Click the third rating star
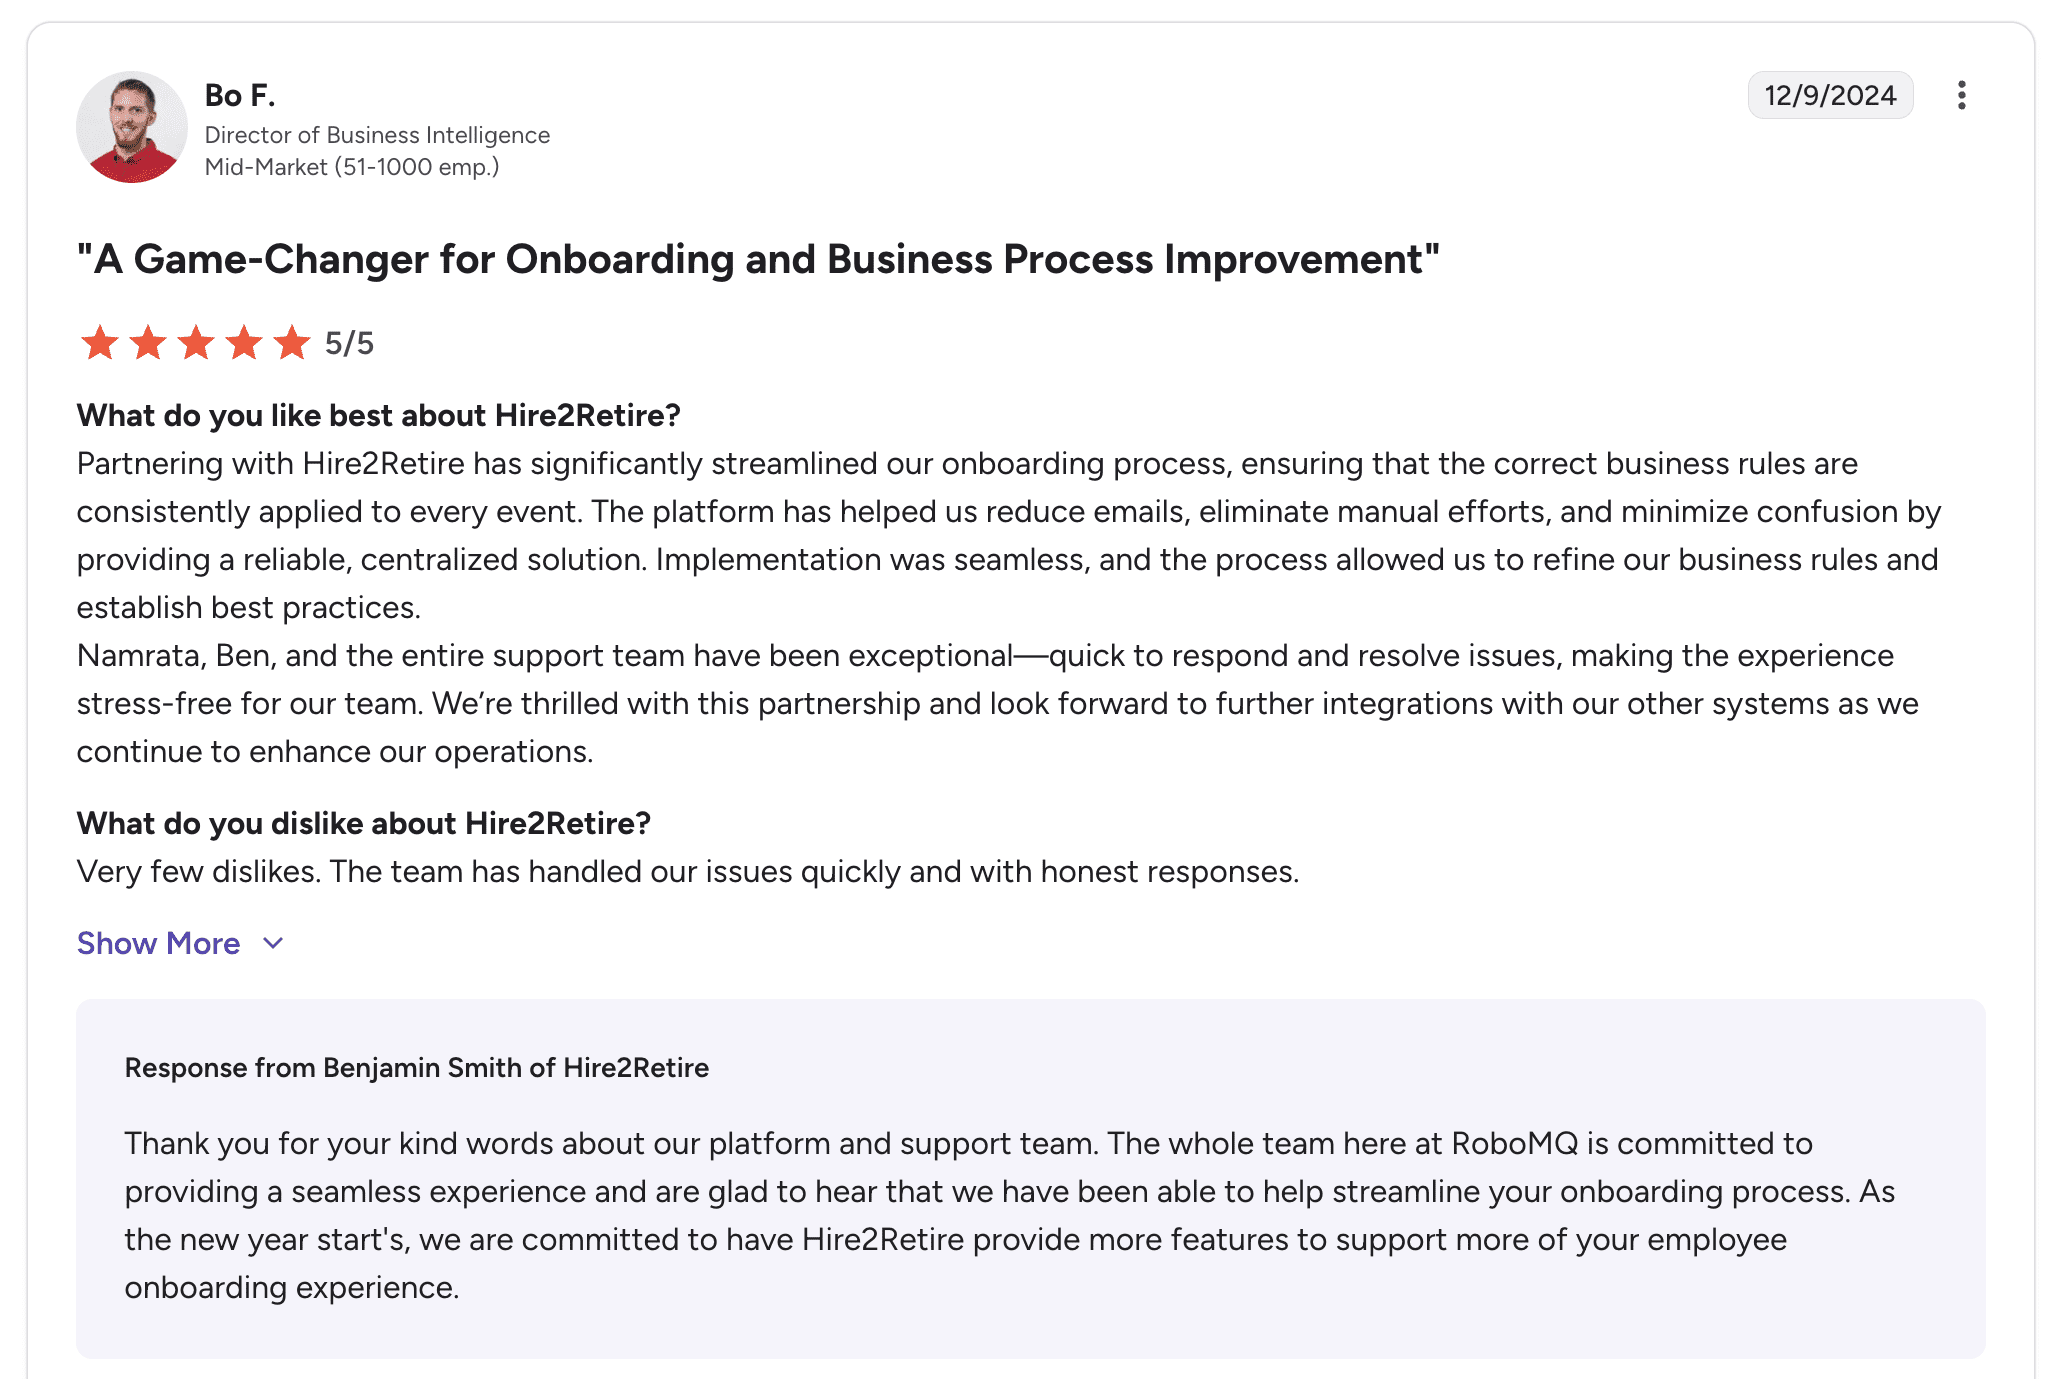This screenshot has height=1379, width=2069. 196,343
